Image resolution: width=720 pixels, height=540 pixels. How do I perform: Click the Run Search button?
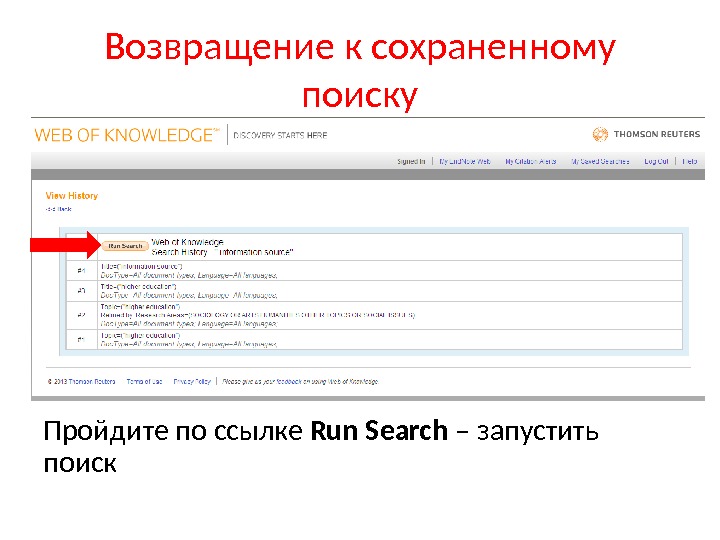click(125, 246)
